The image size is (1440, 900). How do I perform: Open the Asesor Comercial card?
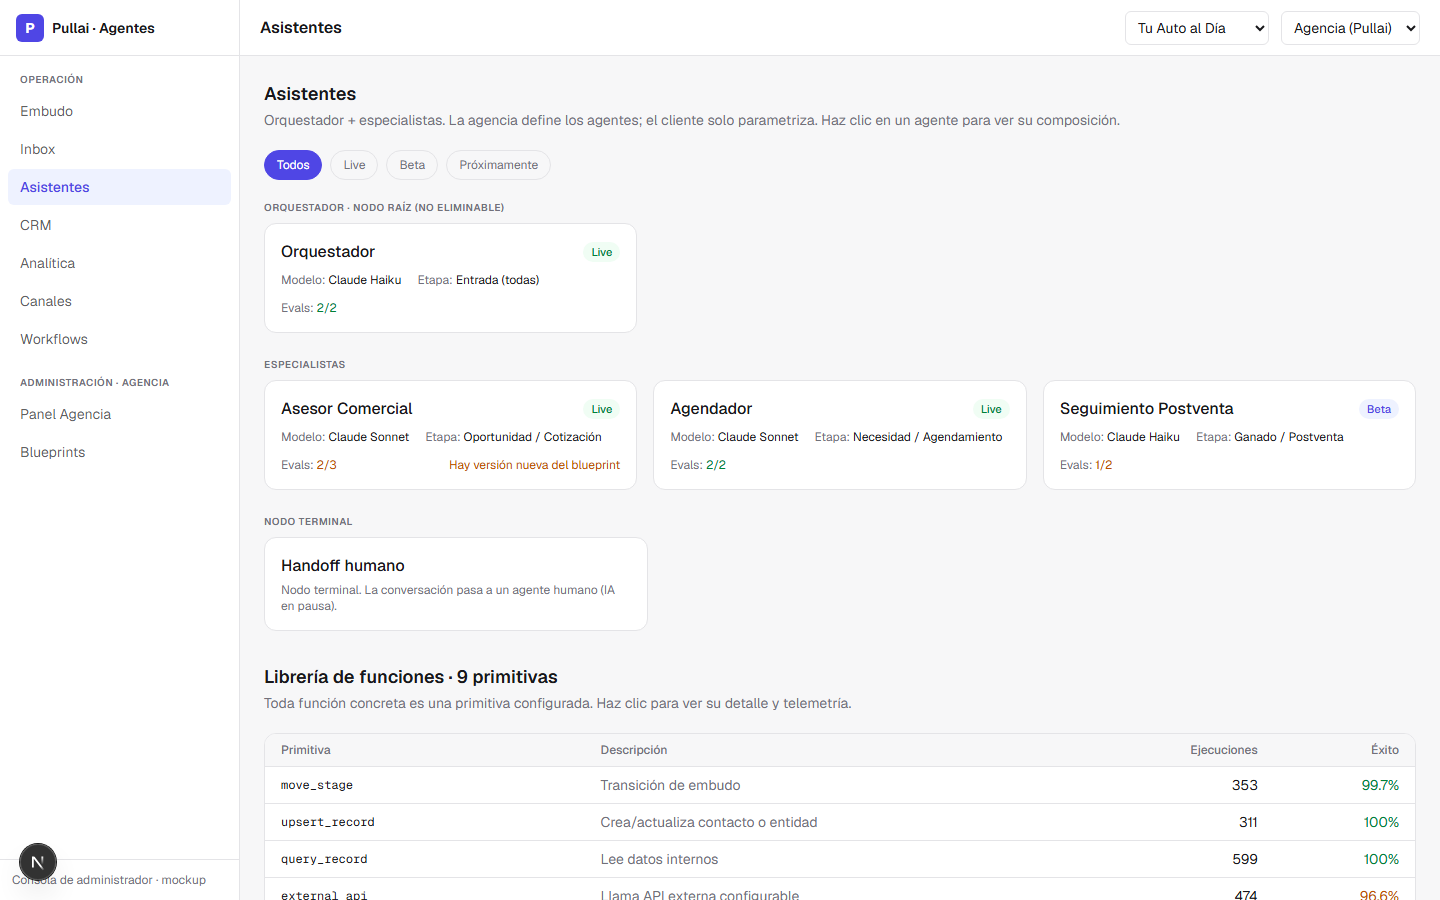coord(450,435)
